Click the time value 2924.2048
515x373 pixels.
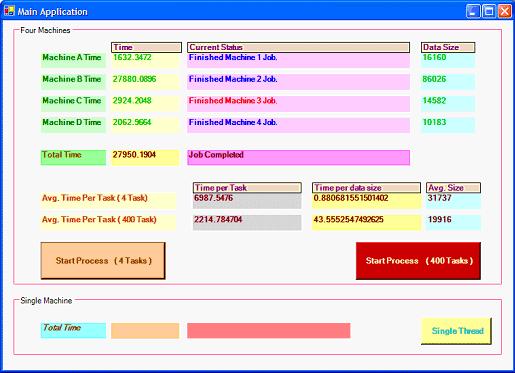coord(145,103)
